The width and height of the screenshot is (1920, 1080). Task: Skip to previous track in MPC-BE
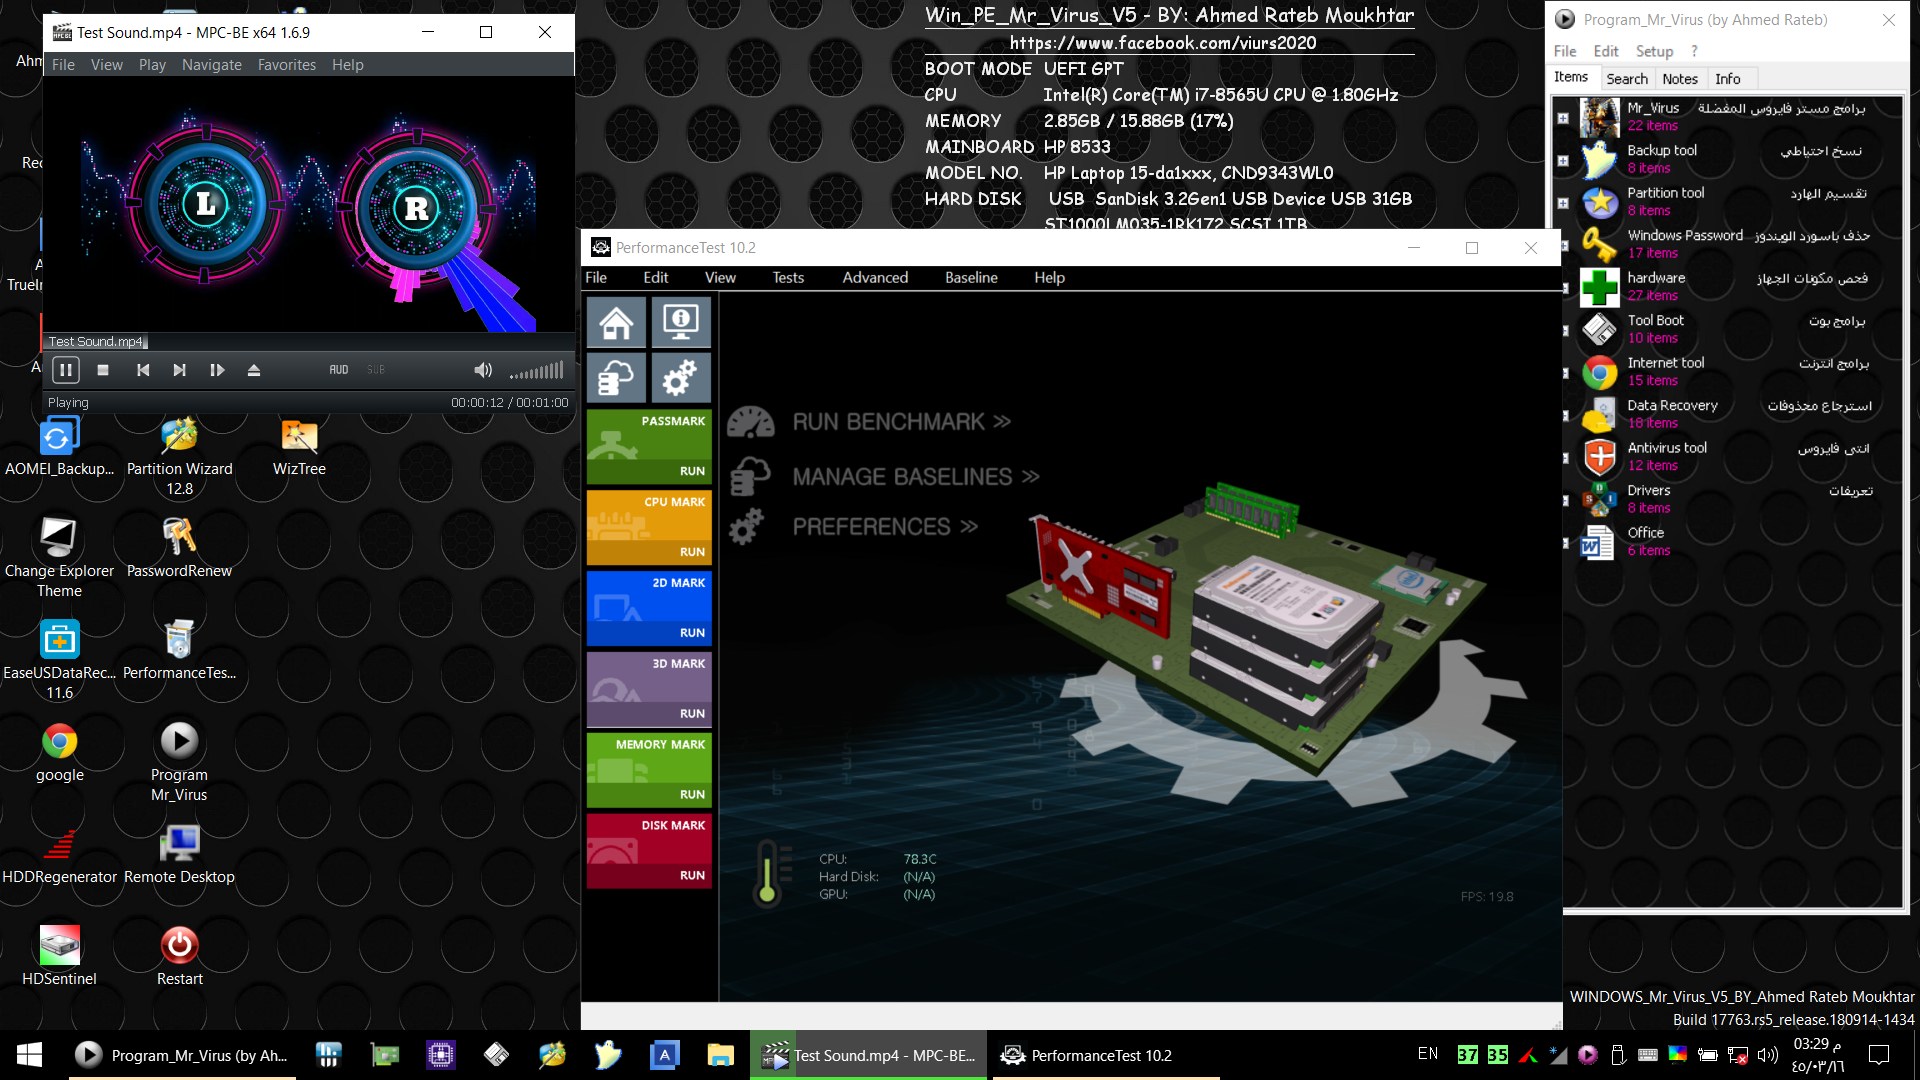pyautogui.click(x=143, y=370)
